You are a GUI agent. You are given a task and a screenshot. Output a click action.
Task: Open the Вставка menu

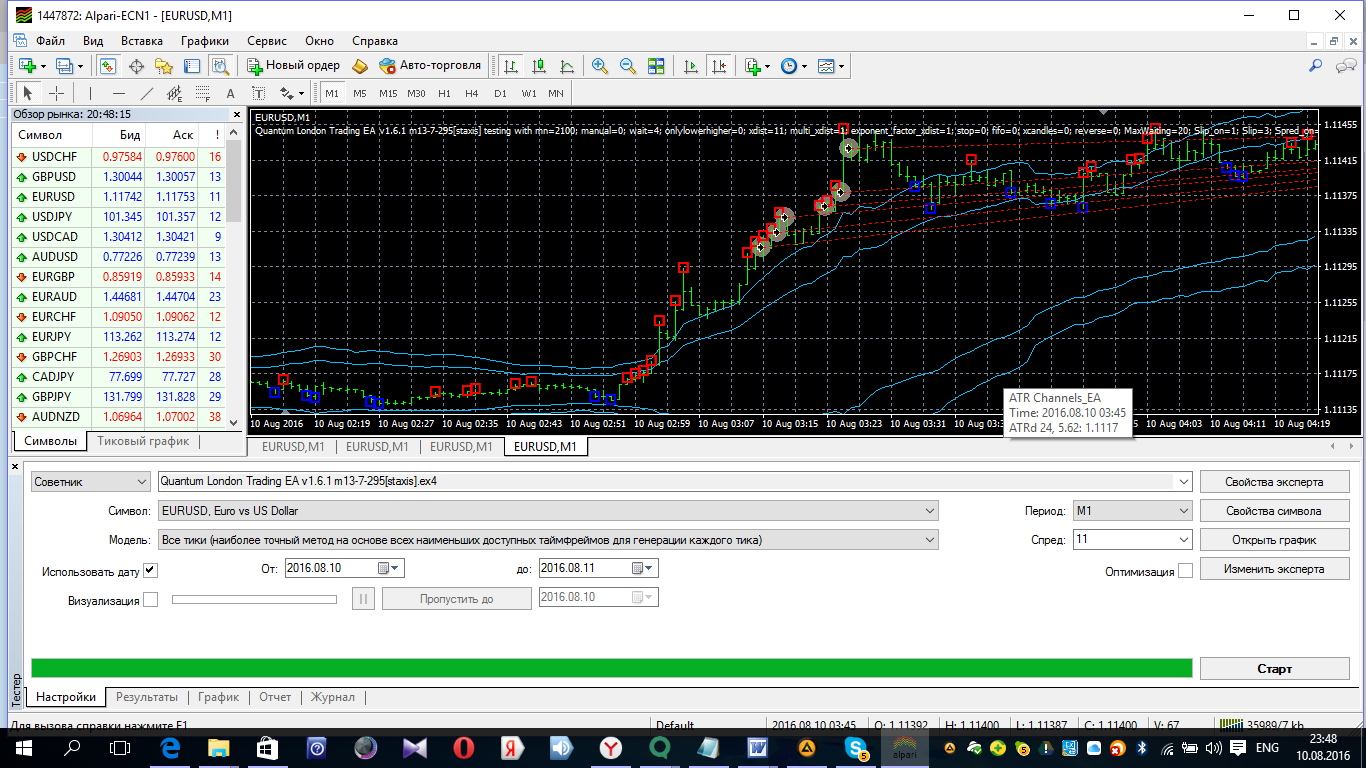[142, 41]
